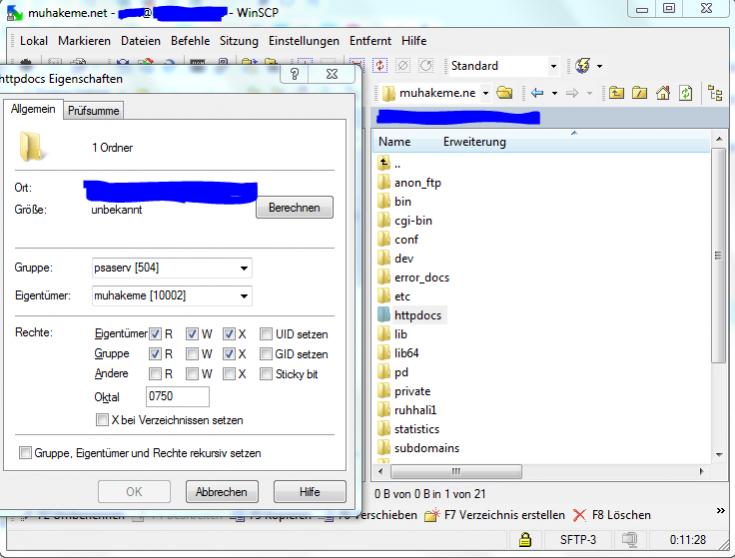Click the Abbrechen button
735x558 pixels.
point(222,492)
